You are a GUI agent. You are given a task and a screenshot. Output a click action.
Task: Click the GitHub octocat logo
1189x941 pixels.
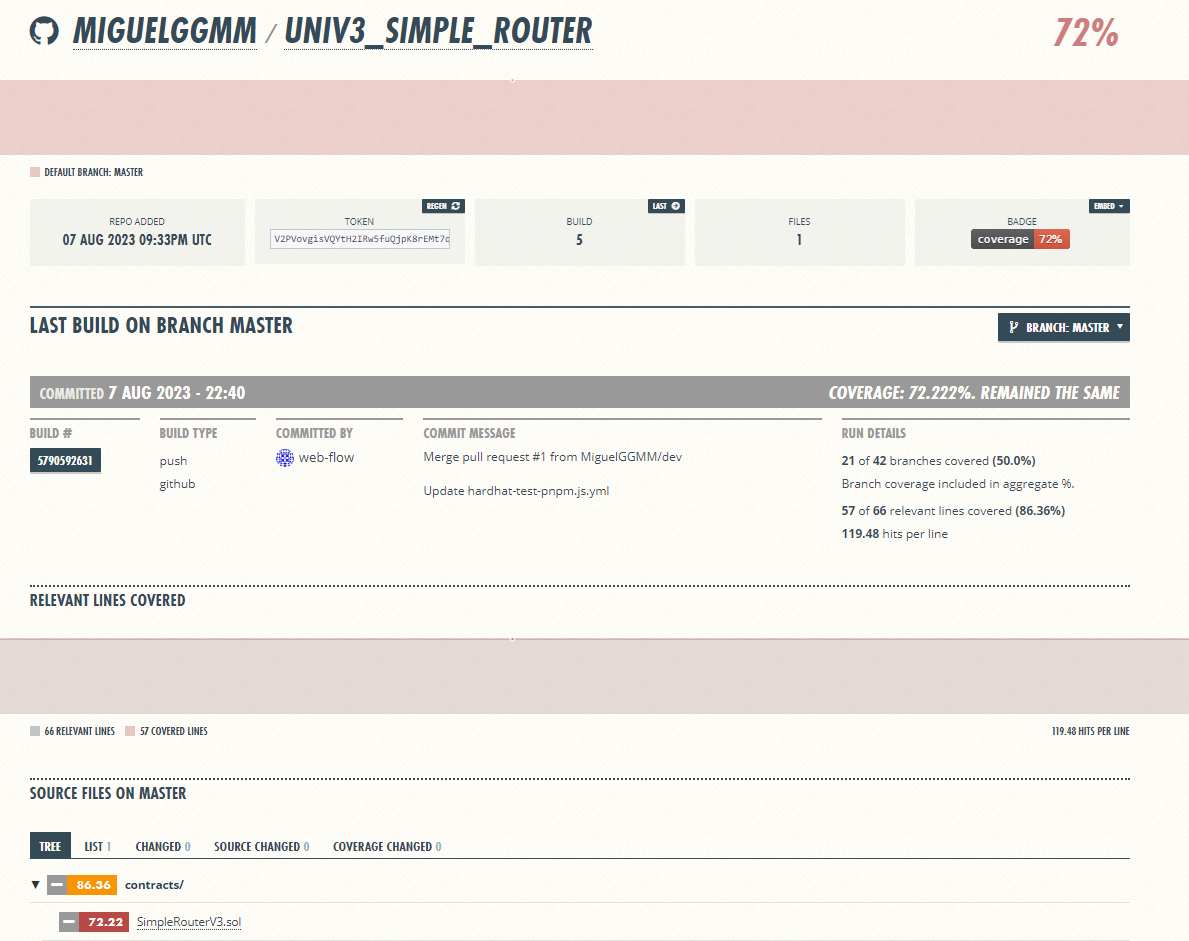[44, 31]
